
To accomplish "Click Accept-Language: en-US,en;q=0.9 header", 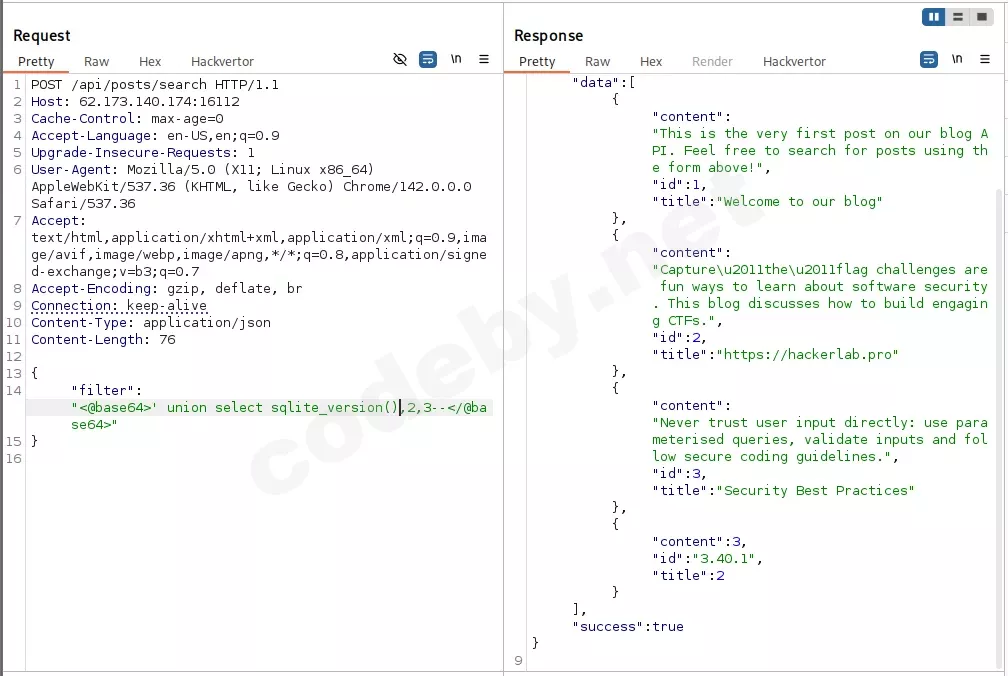I will (155, 136).
